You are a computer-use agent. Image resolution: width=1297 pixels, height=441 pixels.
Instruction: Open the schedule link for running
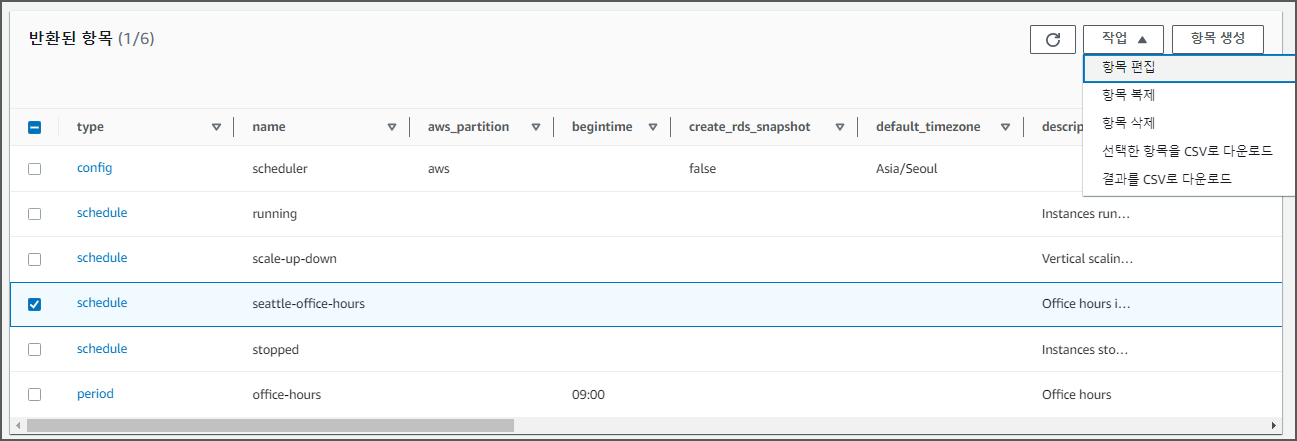[102, 213]
